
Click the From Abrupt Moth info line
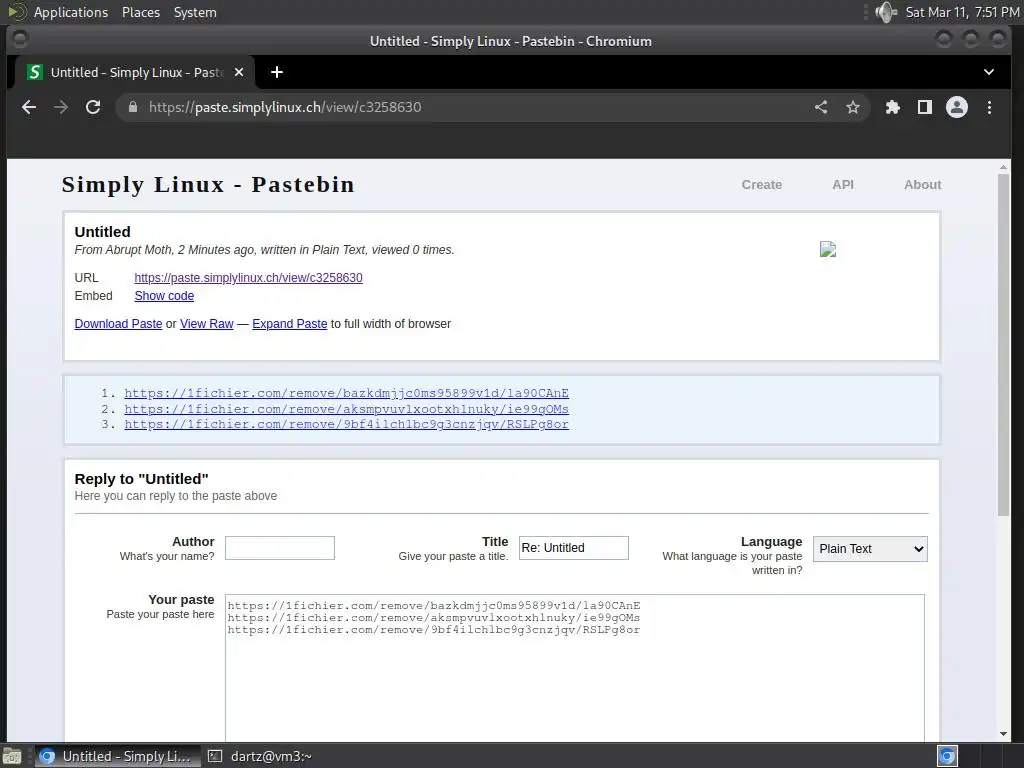[x=264, y=250]
